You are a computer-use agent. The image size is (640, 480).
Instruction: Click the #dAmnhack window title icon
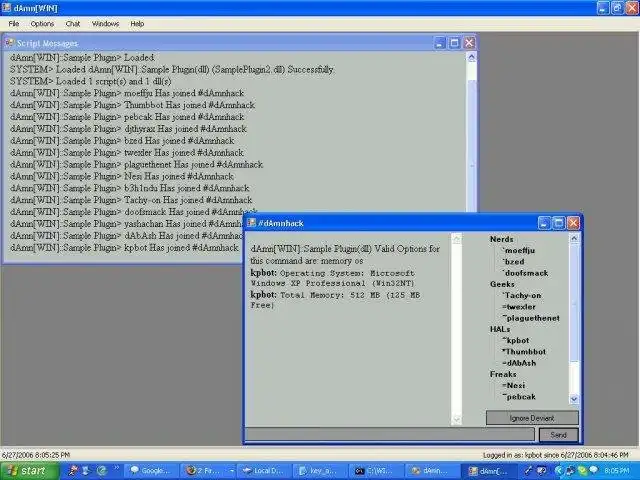click(x=251, y=223)
